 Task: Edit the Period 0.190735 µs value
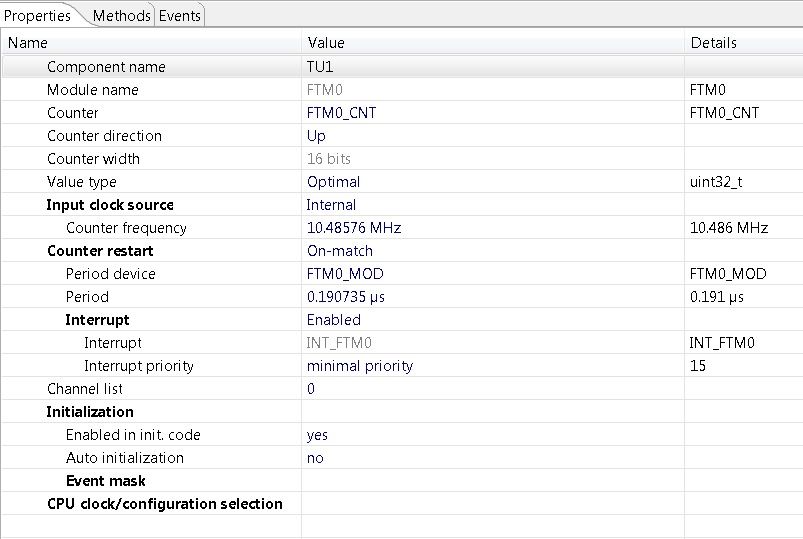point(490,297)
